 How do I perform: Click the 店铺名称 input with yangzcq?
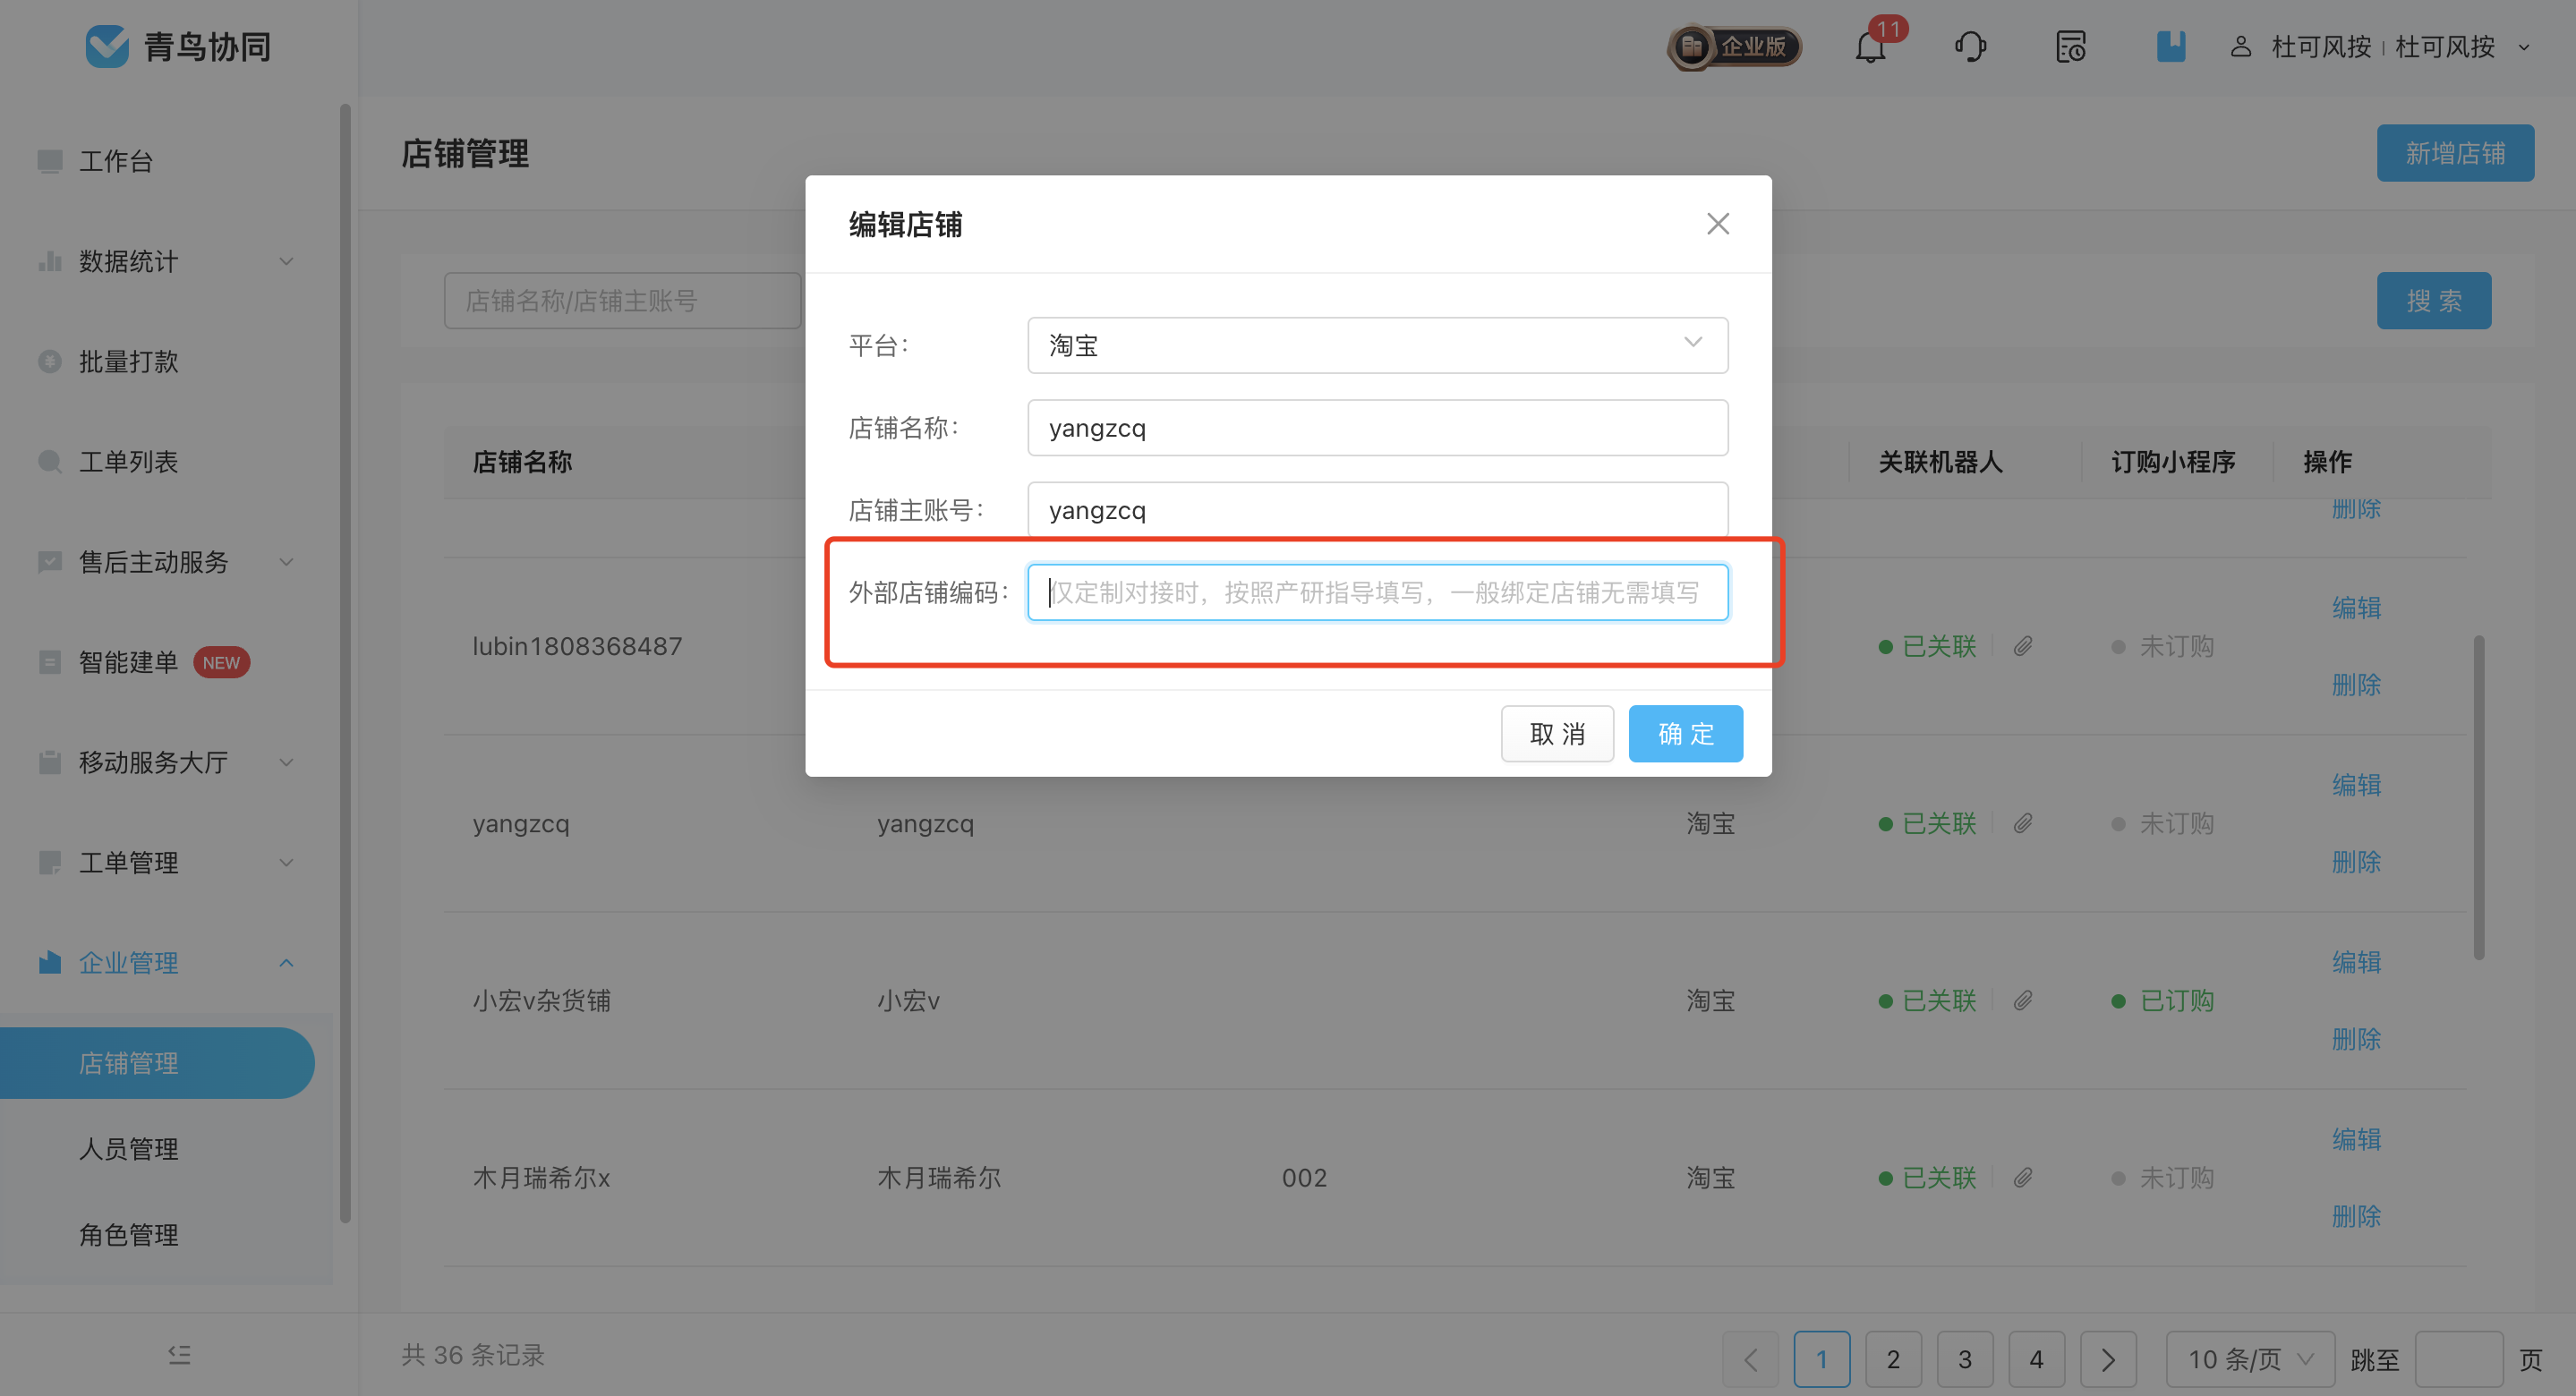[x=1377, y=428]
